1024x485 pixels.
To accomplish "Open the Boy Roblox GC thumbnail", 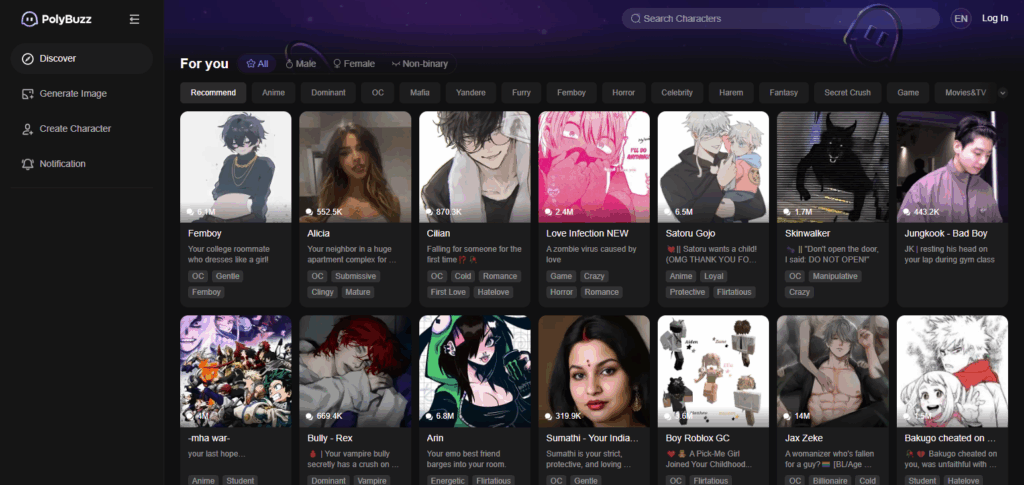I will [713, 371].
